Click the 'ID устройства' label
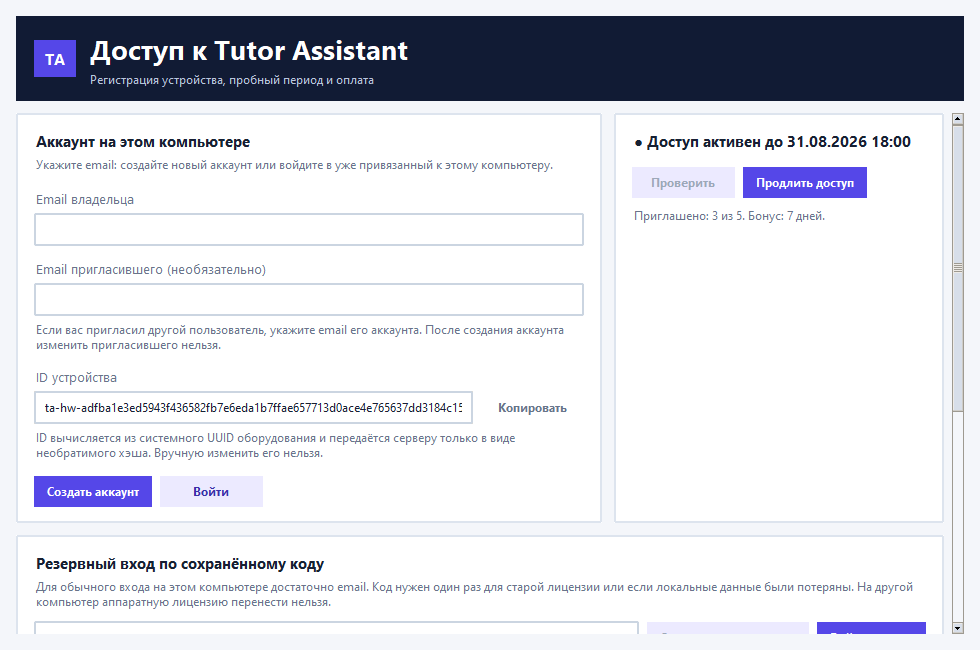The width and height of the screenshot is (980, 650). [76, 378]
